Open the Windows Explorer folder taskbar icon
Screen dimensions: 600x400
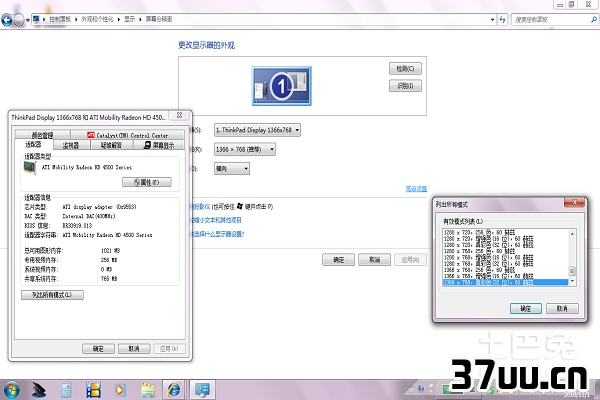pyautogui.click(x=147, y=390)
